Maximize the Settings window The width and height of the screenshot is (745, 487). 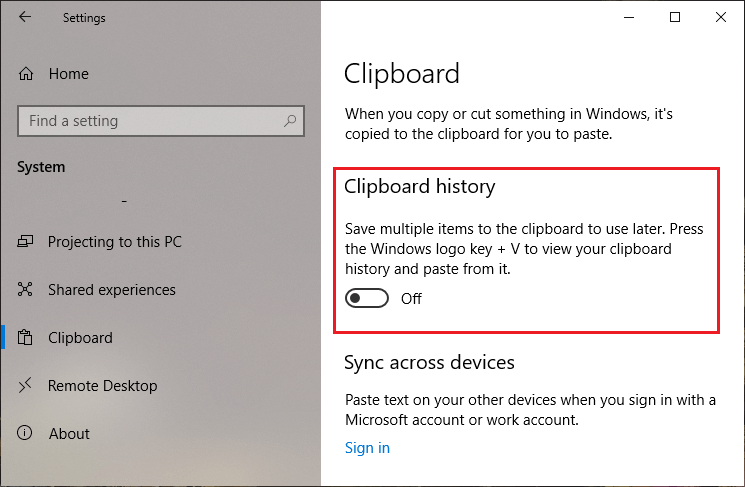675,17
